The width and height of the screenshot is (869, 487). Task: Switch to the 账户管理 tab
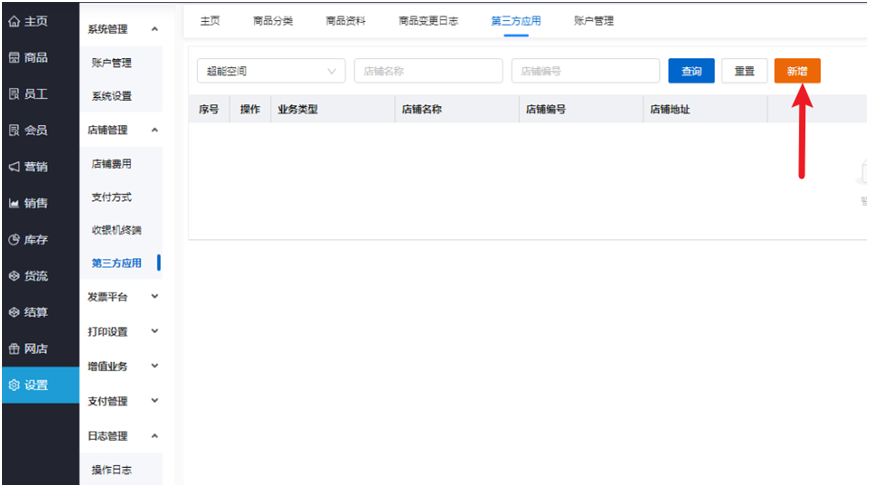[x=594, y=21]
